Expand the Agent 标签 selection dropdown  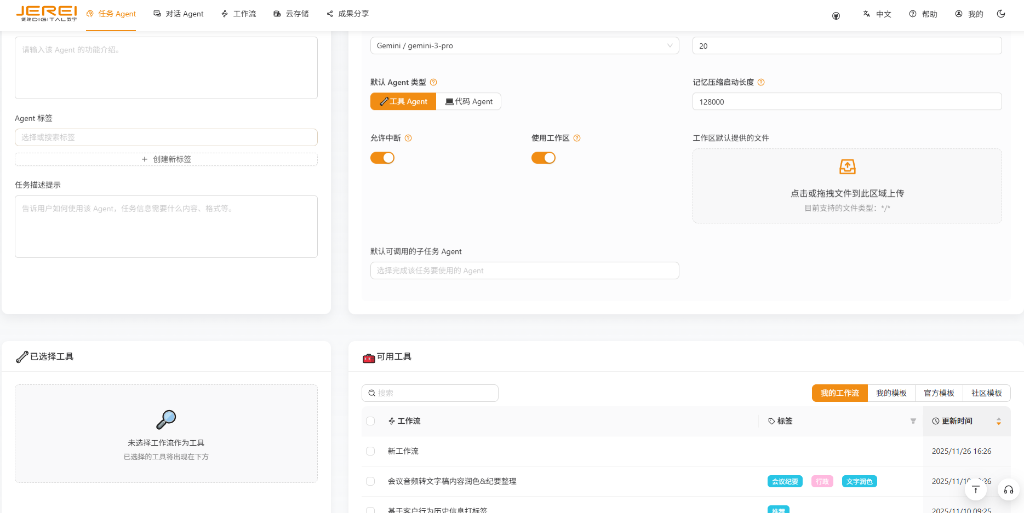point(166,137)
